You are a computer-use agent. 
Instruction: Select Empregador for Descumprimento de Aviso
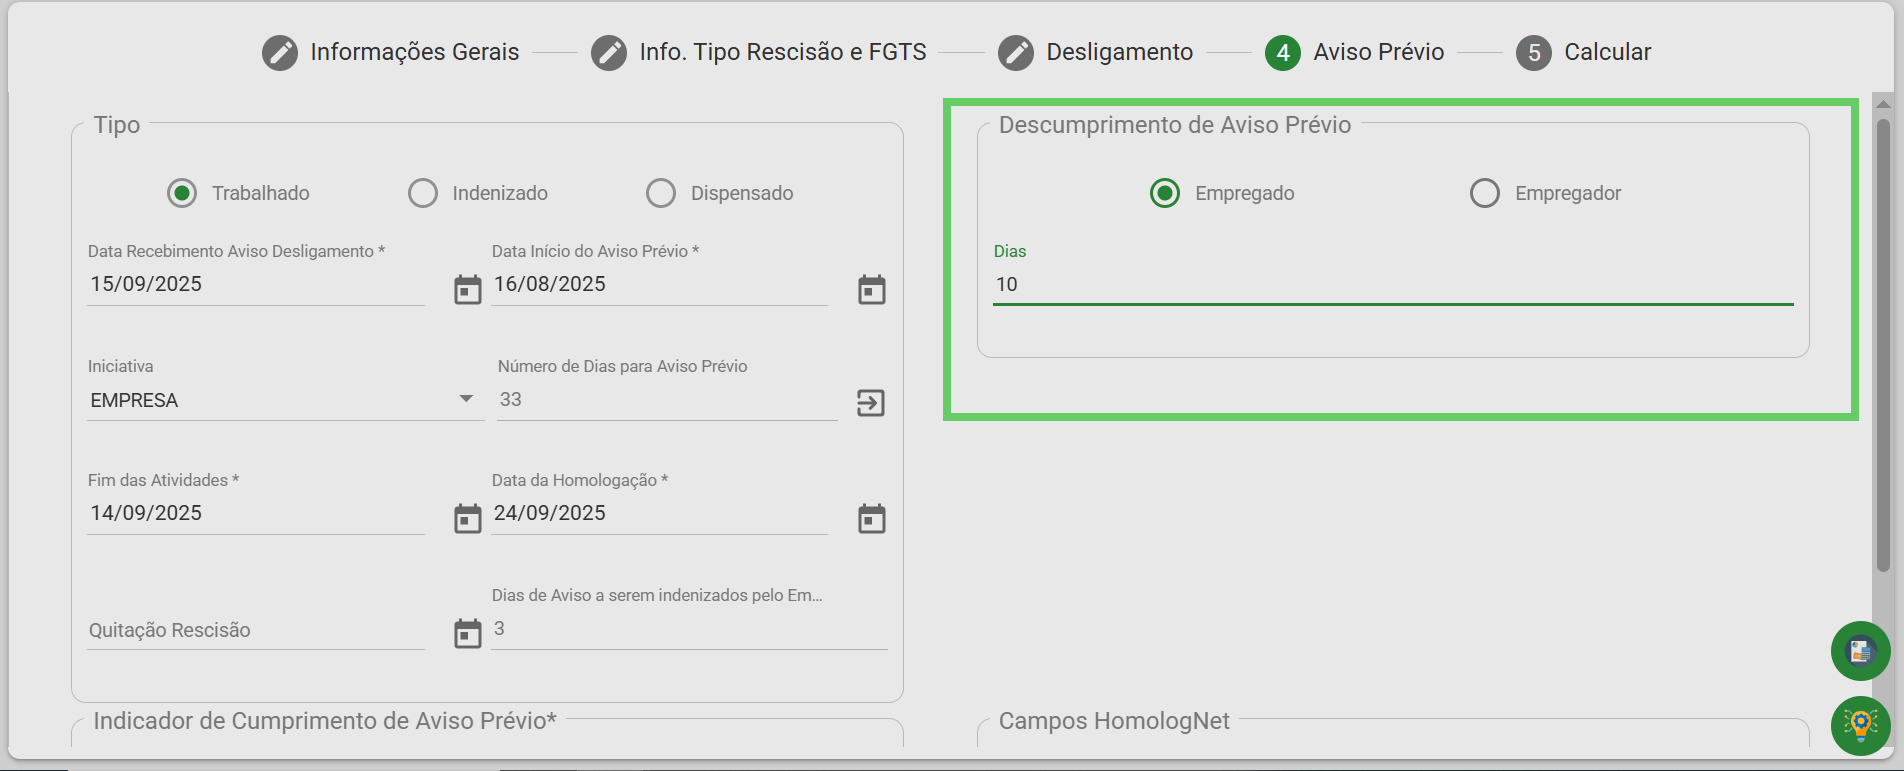click(x=1485, y=193)
